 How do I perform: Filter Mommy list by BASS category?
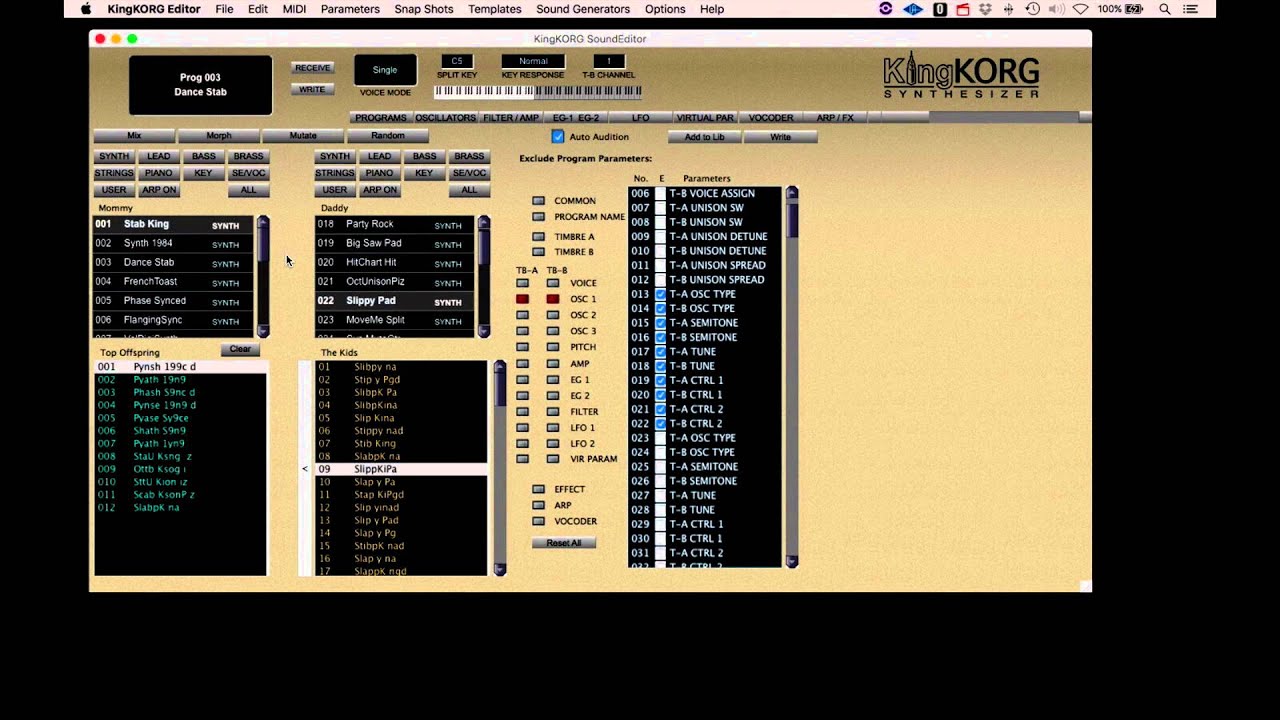pos(204,156)
